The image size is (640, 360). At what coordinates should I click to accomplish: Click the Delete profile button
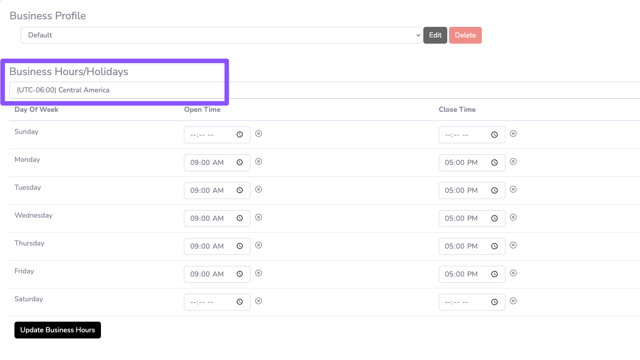point(465,35)
